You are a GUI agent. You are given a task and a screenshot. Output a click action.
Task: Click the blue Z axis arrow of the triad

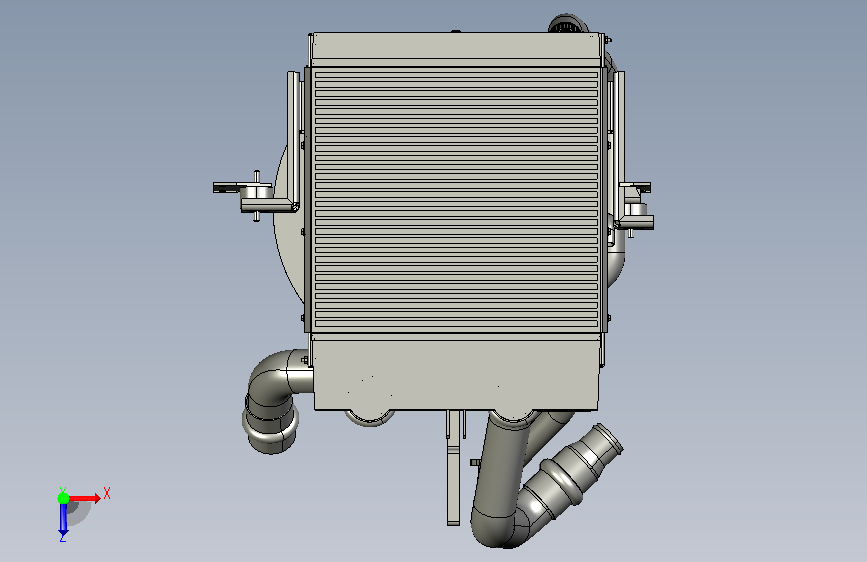(x=63, y=519)
